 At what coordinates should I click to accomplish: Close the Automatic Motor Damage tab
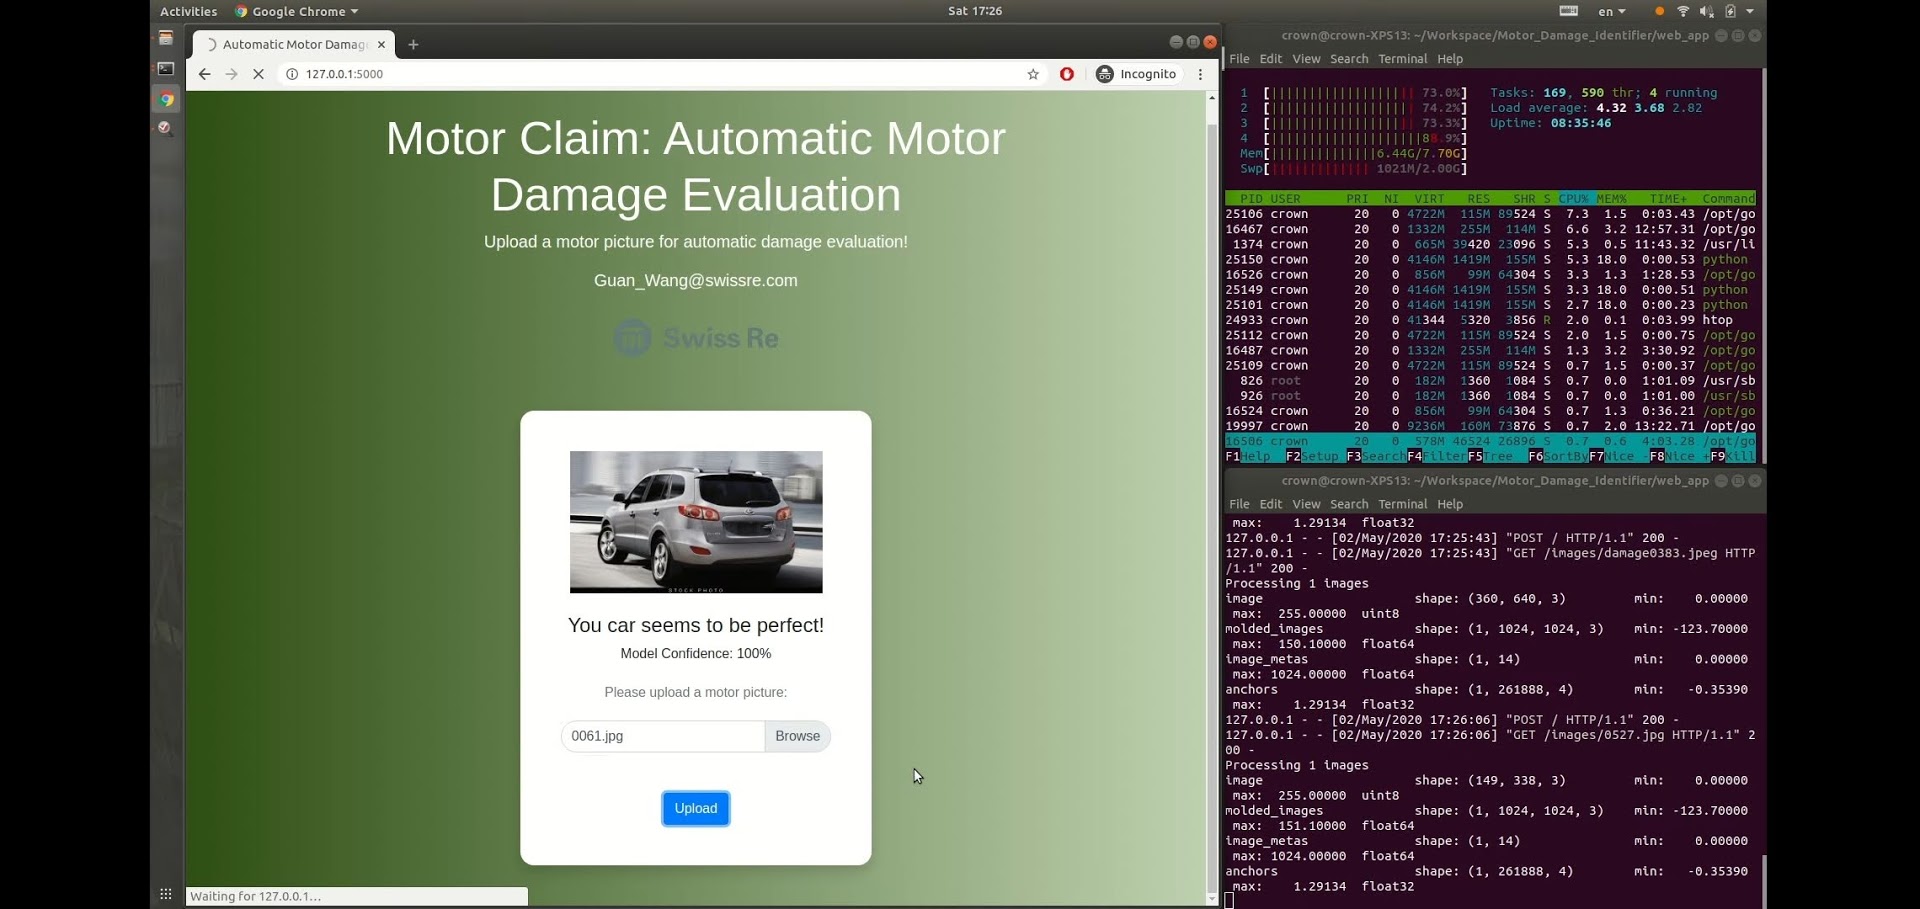[x=381, y=44]
